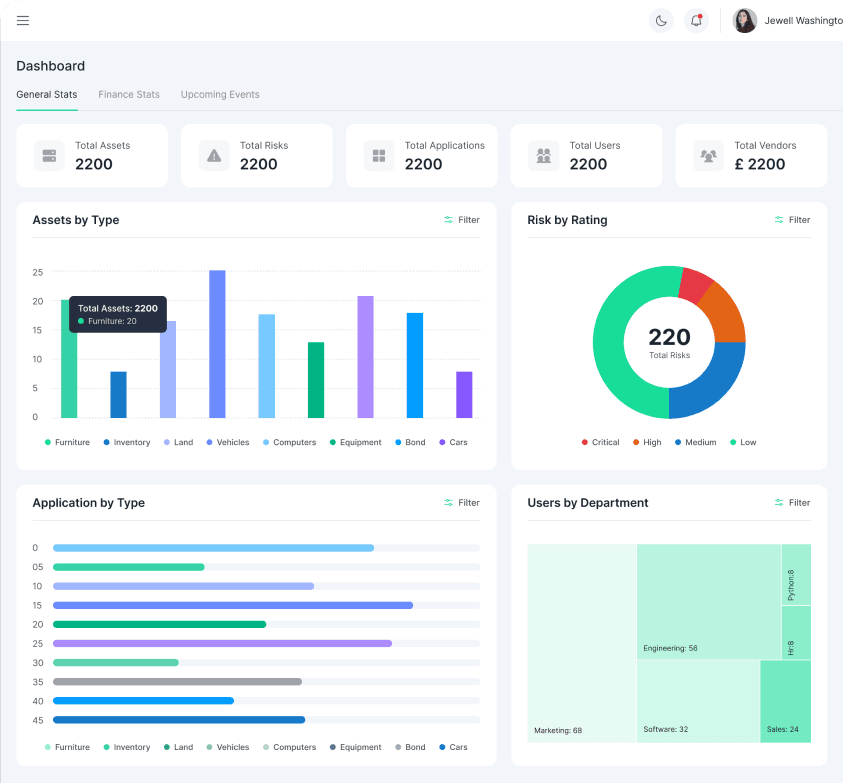This screenshot has width=843, height=783.
Task: Click the Total Risks warning icon
Action: pyautogui.click(x=214, y=156)
